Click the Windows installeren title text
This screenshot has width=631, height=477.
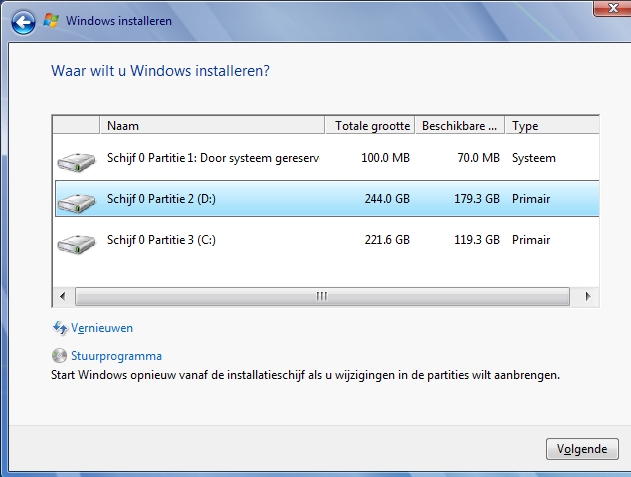coord(119,21)
